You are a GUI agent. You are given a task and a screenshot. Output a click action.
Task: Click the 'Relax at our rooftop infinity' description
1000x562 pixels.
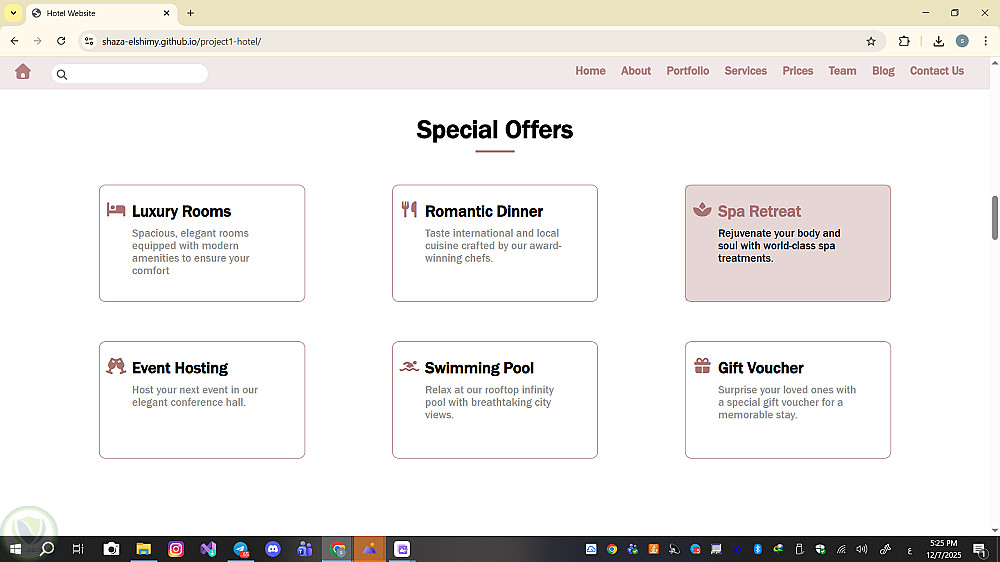(x=489, y=402)
